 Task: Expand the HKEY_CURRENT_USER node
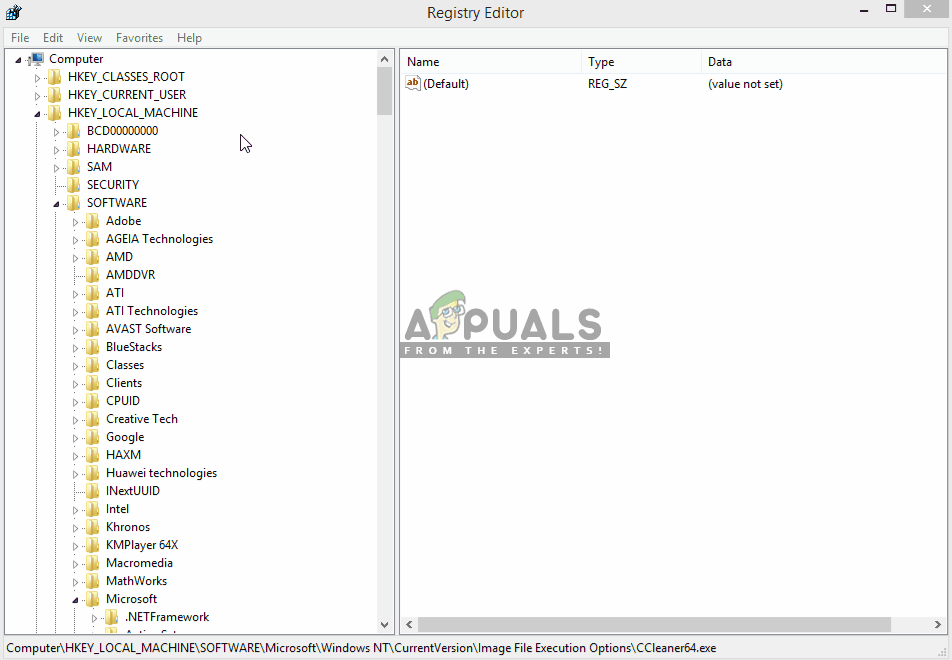tap(37, 96)
